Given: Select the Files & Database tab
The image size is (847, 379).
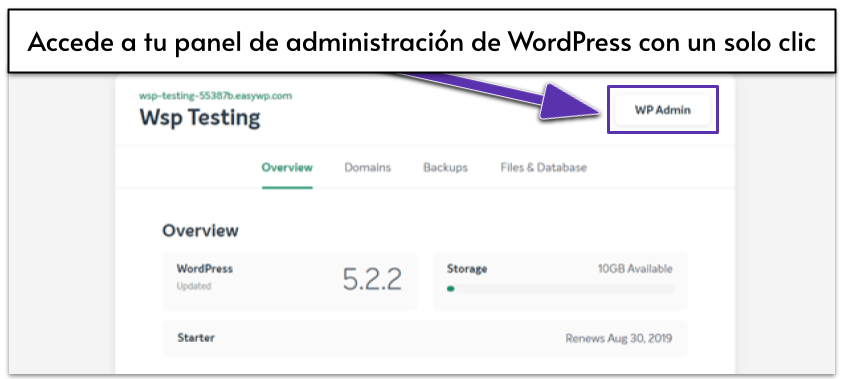Looking at the screenshot, I should click(543, 167).
